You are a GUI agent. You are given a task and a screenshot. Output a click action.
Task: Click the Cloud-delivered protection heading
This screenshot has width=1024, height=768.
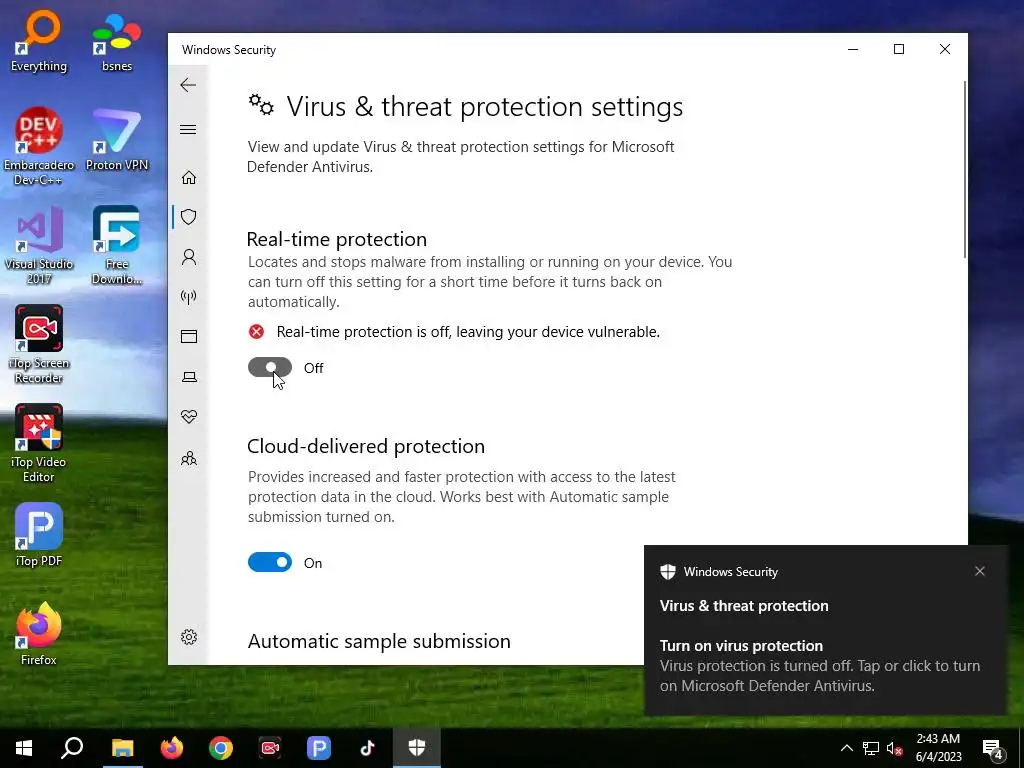366,446
